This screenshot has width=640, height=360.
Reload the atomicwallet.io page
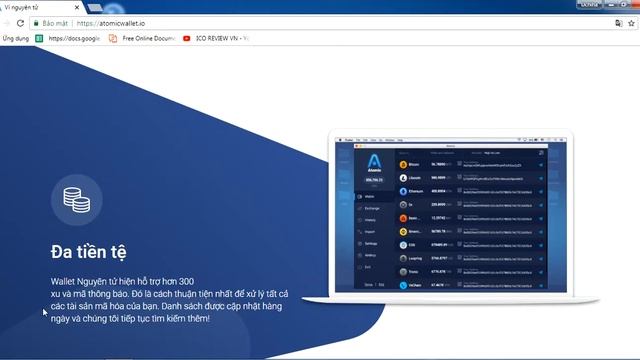click(20, 23)
